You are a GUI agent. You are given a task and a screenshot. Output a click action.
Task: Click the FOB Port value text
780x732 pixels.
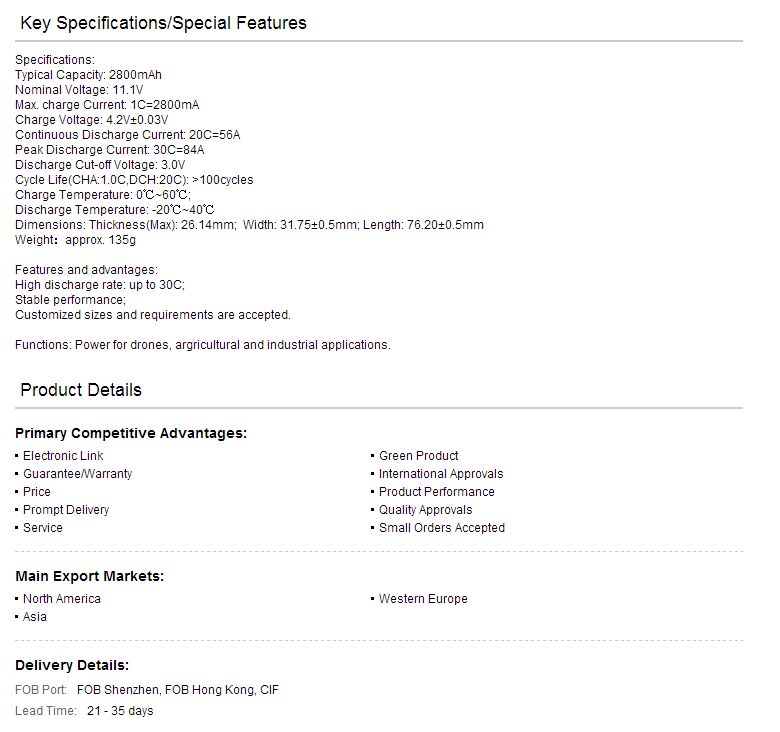pyautogui.click(x=178, y=690)
